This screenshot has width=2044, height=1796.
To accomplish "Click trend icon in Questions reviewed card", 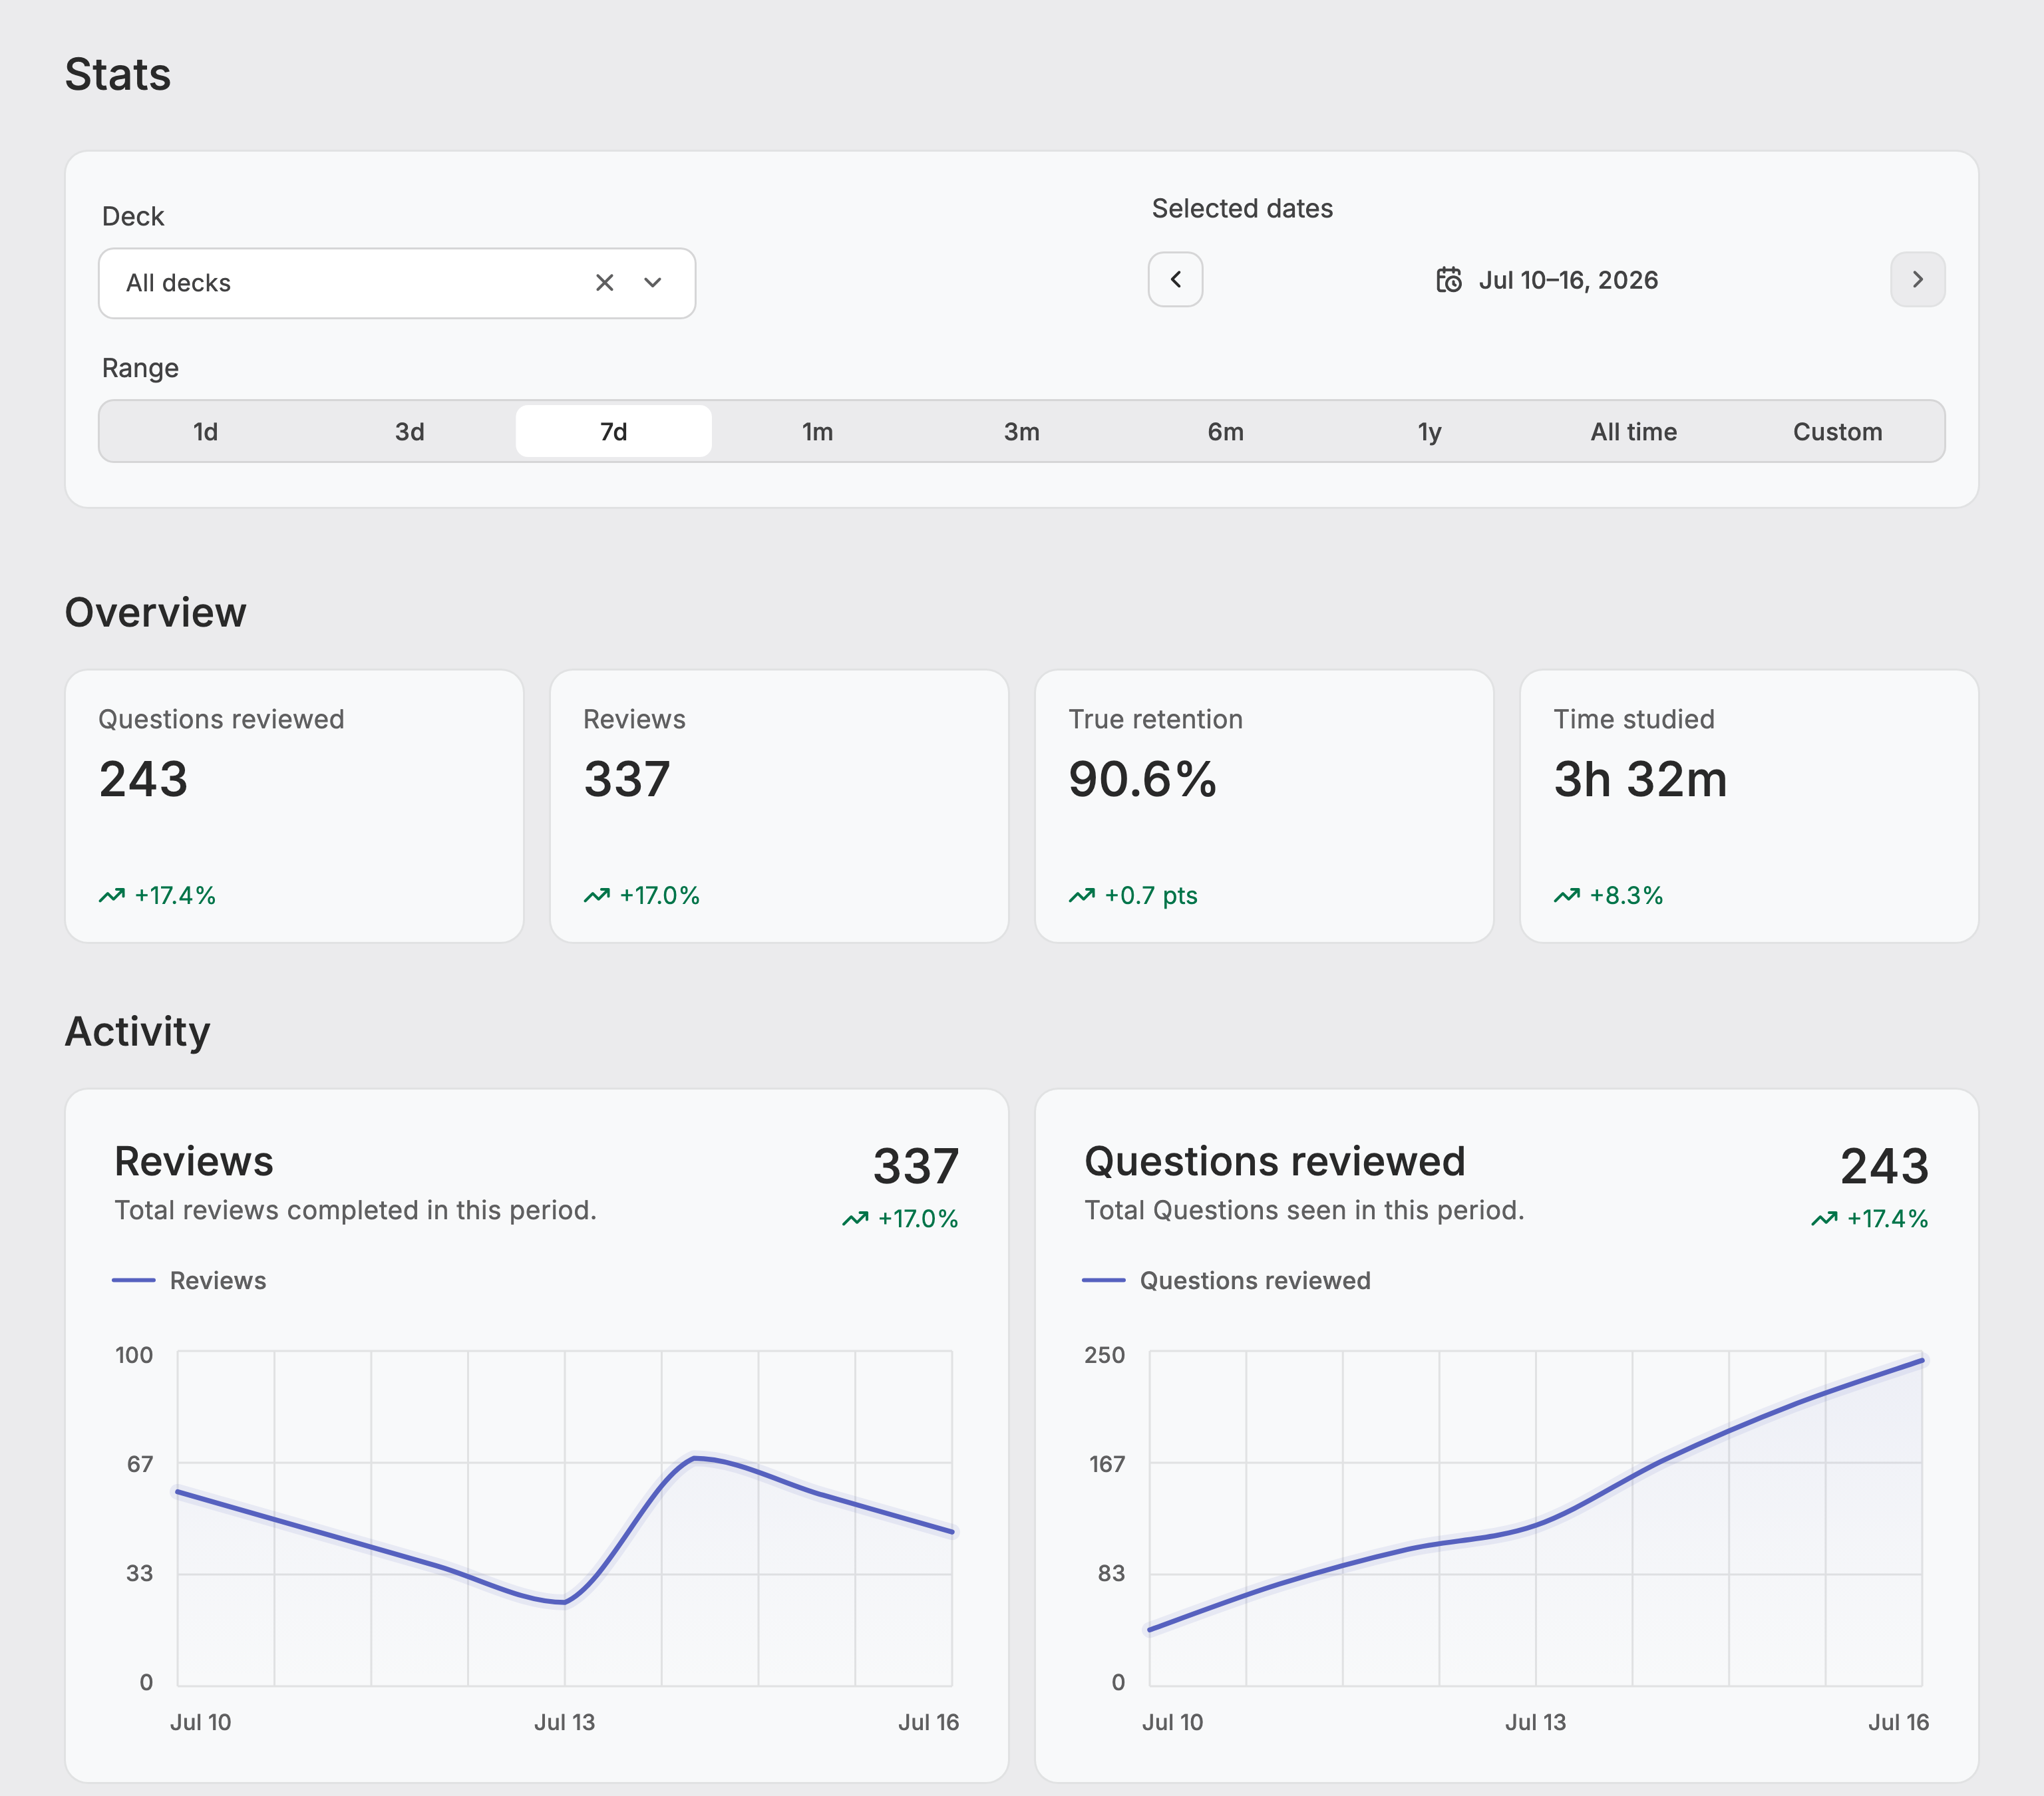I will (112, 895).
